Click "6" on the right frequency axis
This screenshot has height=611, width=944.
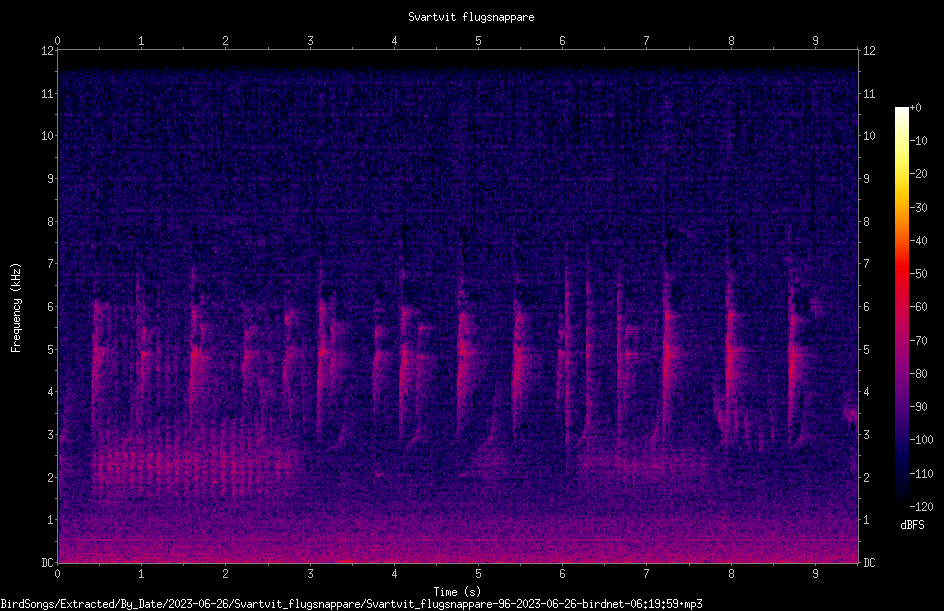tap(866, 307)
